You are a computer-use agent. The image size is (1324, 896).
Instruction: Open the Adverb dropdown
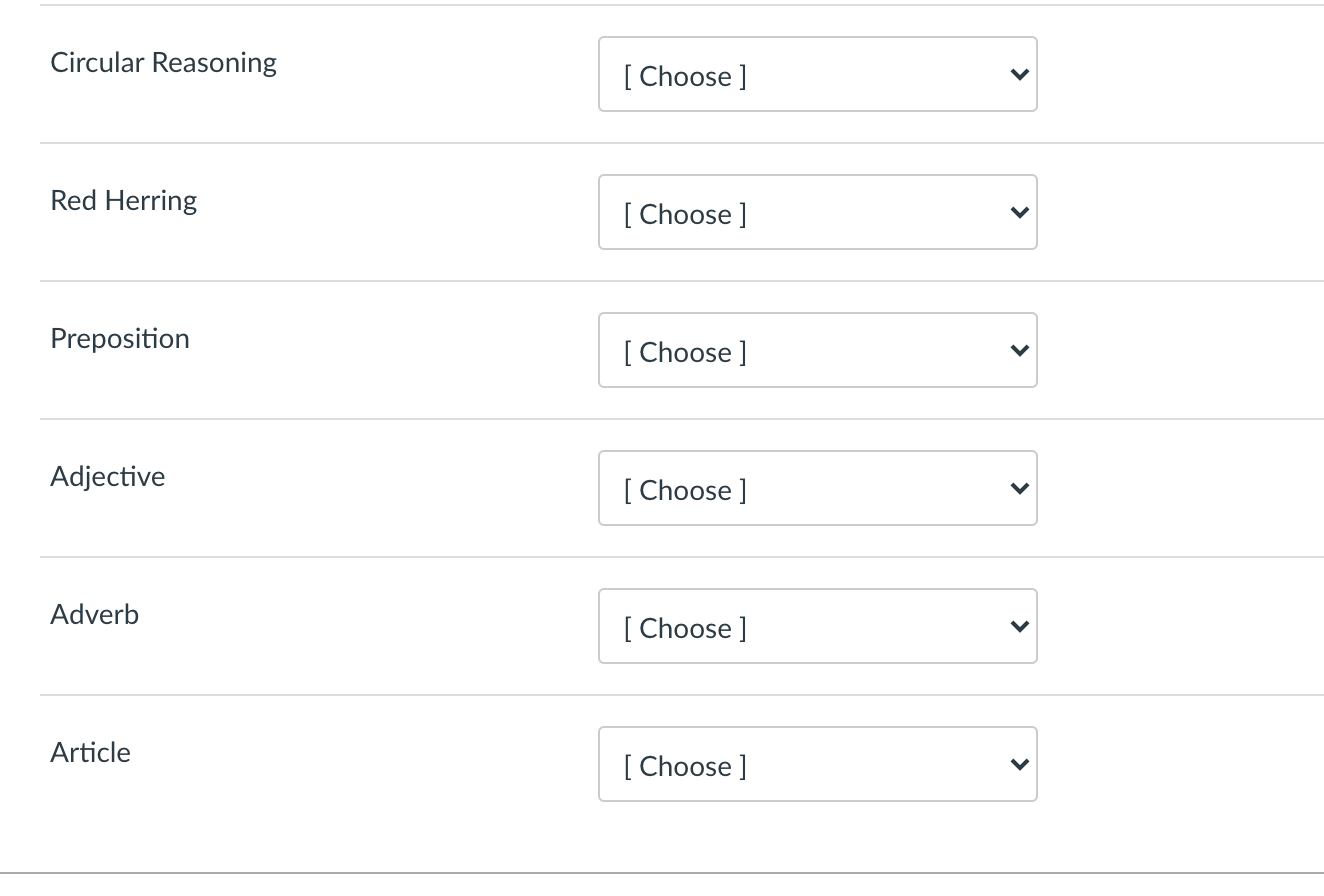coord(817,627)
